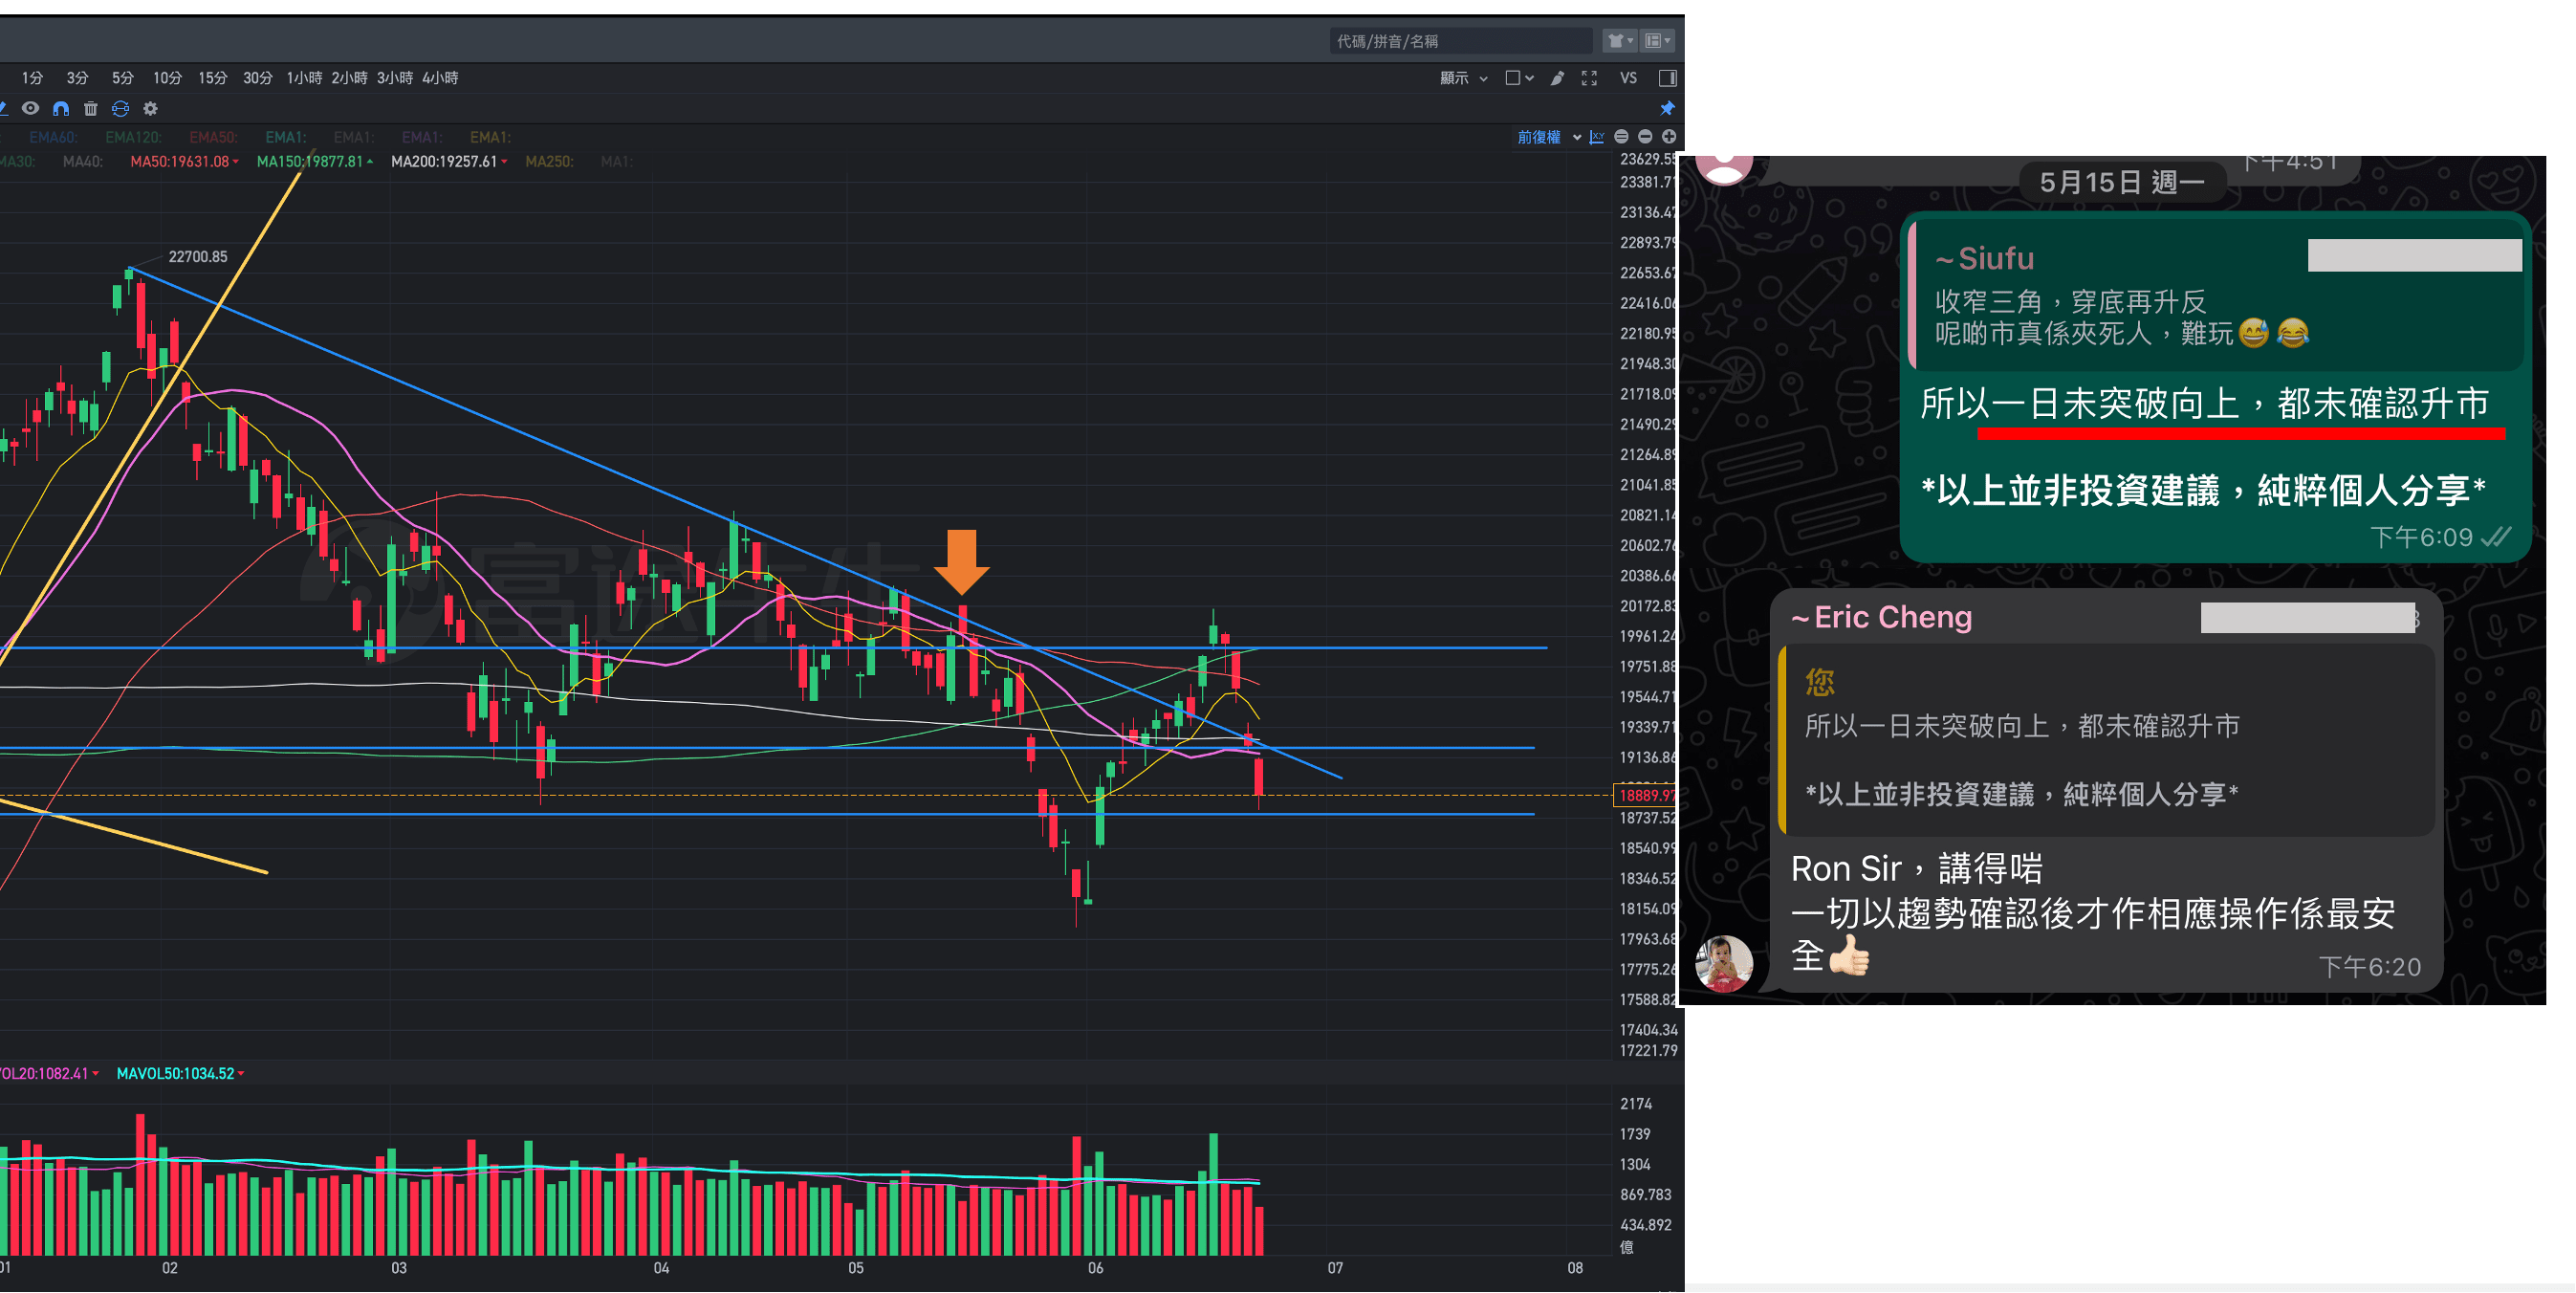Click the MA50 indicator label
The width and height of the screenshot is (2576, 1293).
coord(180,162)
